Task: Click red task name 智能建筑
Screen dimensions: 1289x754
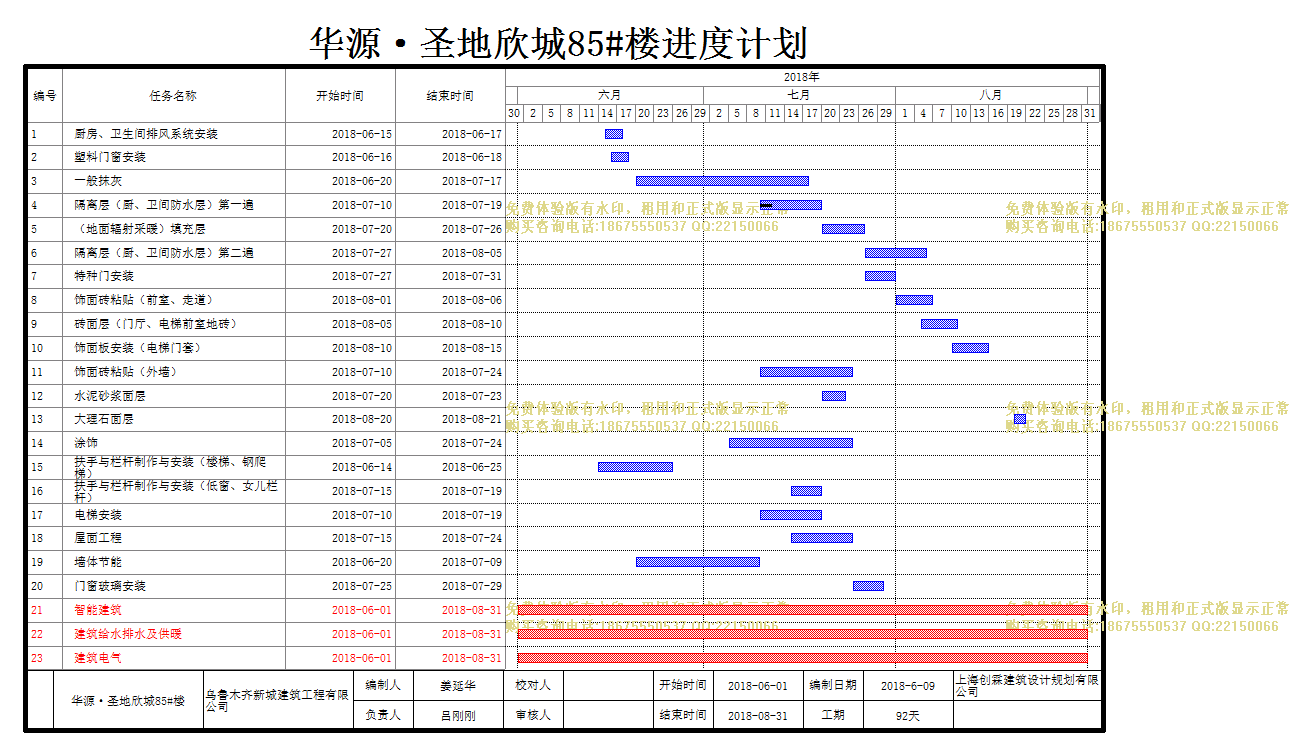Action: pyautogui.click(x=98, y=610)
